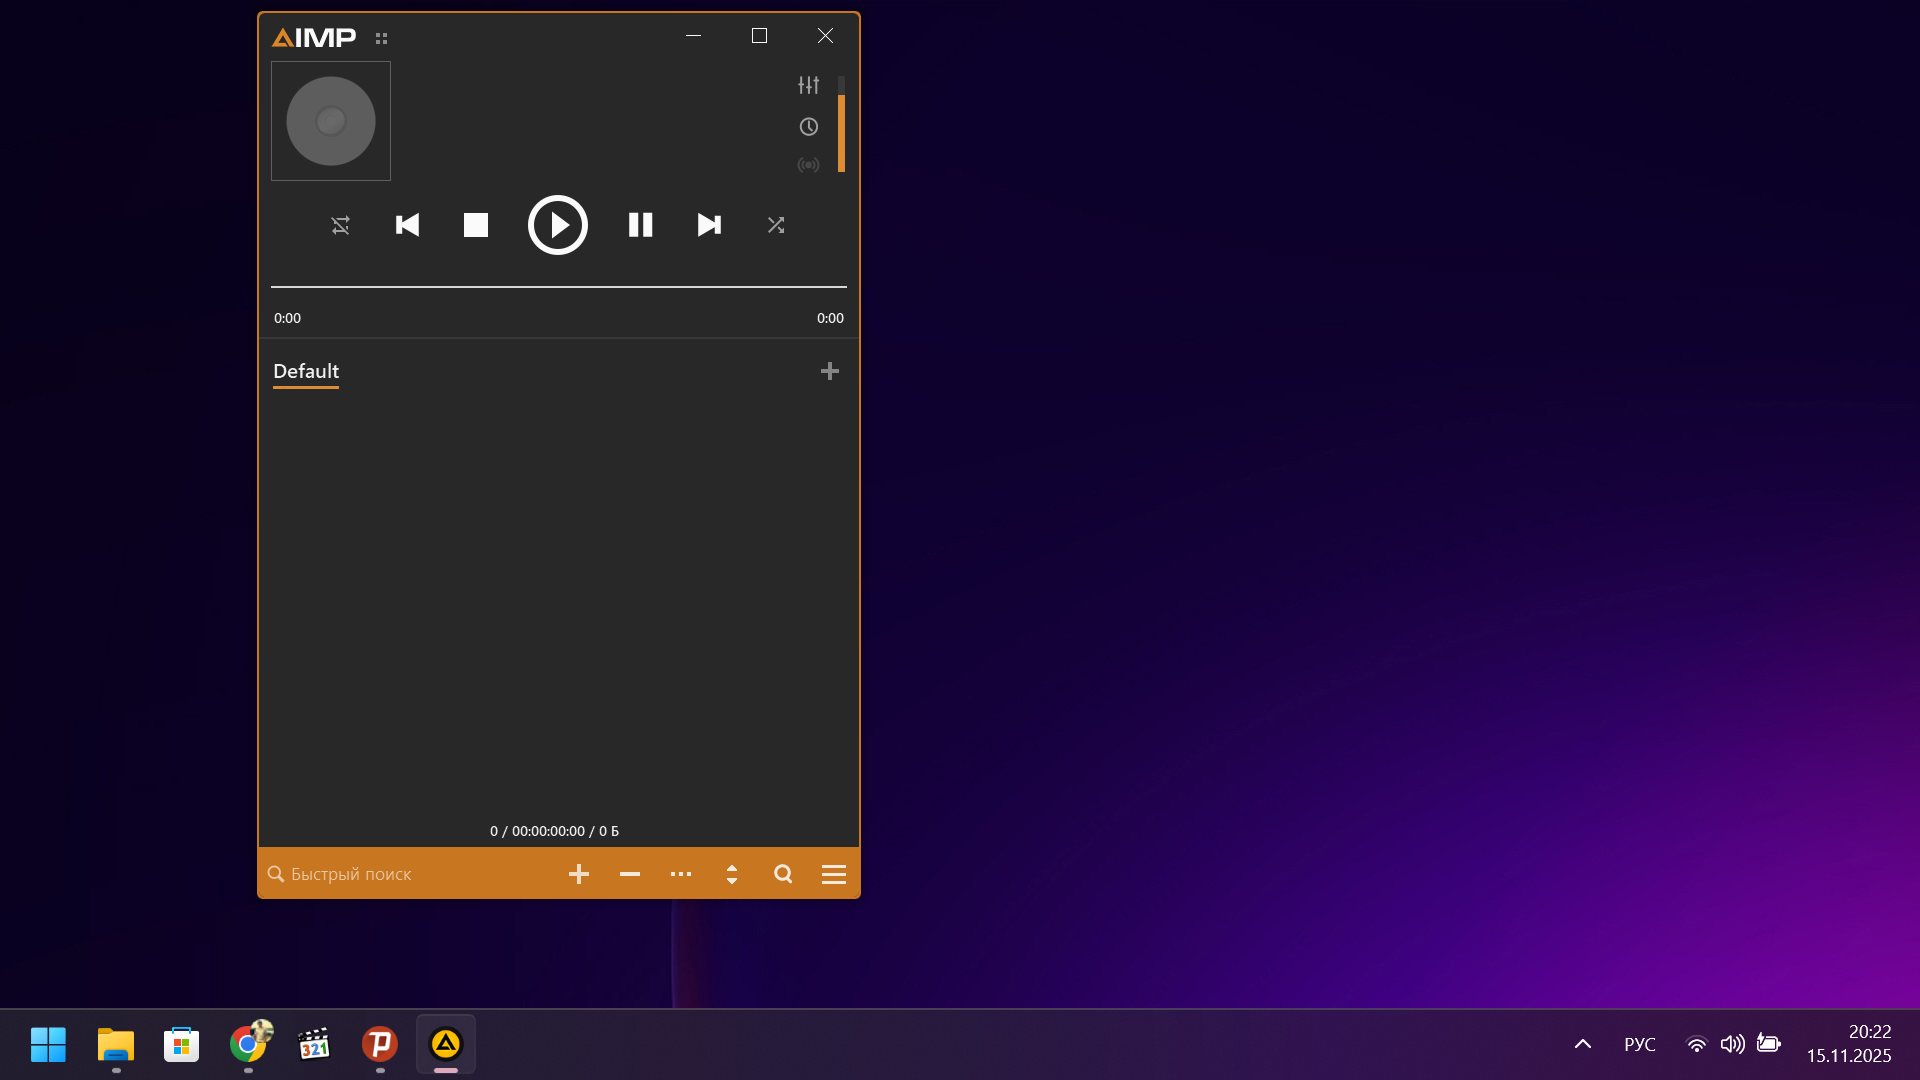Open the equalizer sound effects icon
The width and height of the screenshot is (1920, 1080).
click(x=808, y=85)
